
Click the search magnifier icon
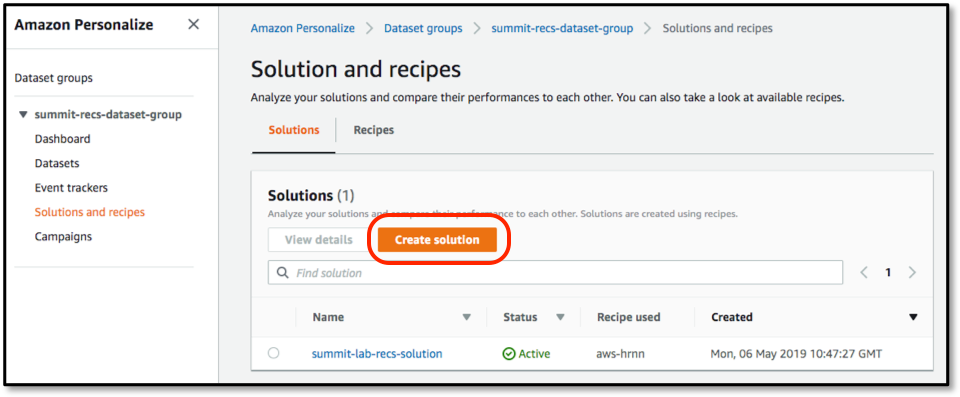click(x=282, y=273)
